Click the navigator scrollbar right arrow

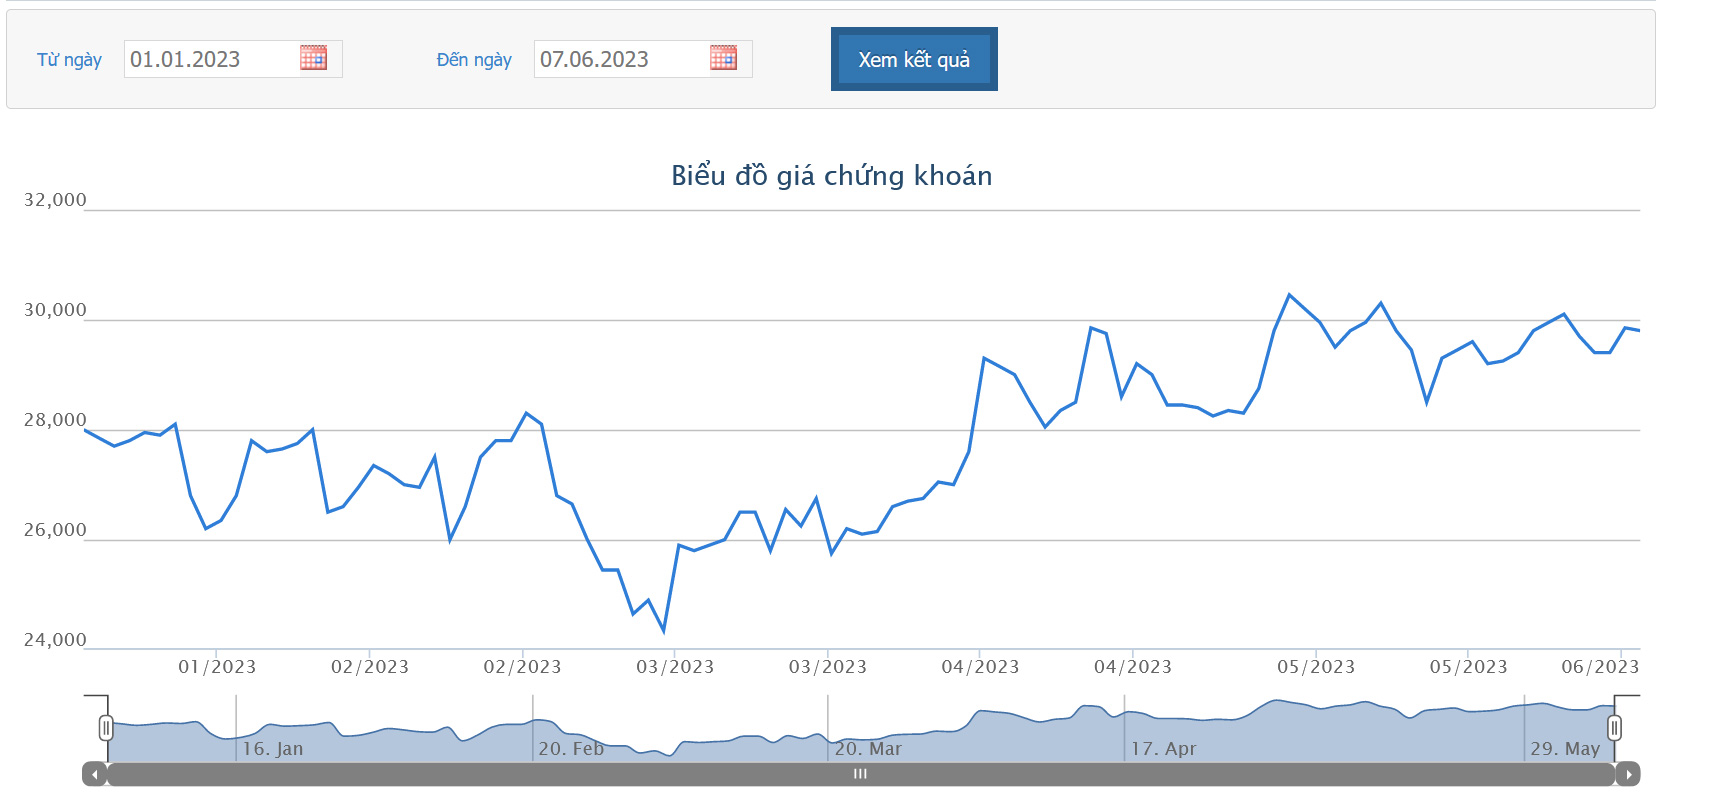pos(1628,774)
